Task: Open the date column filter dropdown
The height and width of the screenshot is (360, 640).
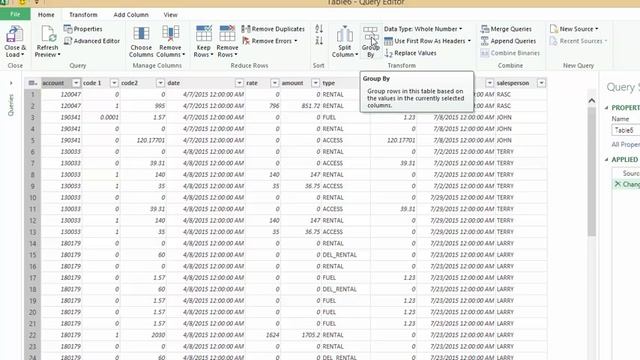Action: 239,83
